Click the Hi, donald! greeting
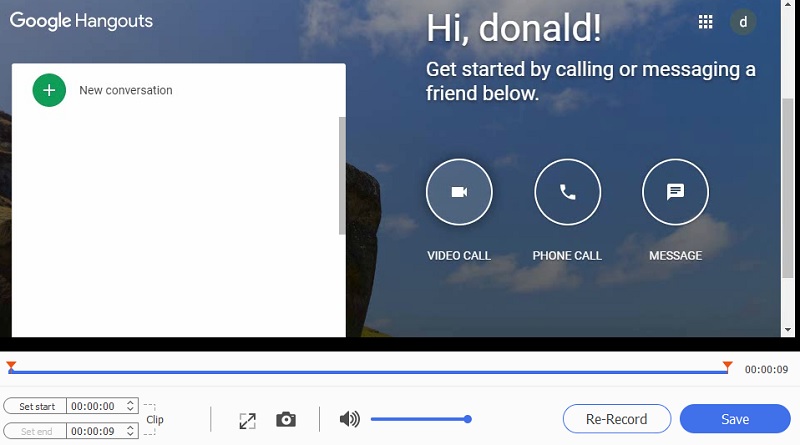The width and height of the screenshot is (800, 445). click(x=514, y=28)
